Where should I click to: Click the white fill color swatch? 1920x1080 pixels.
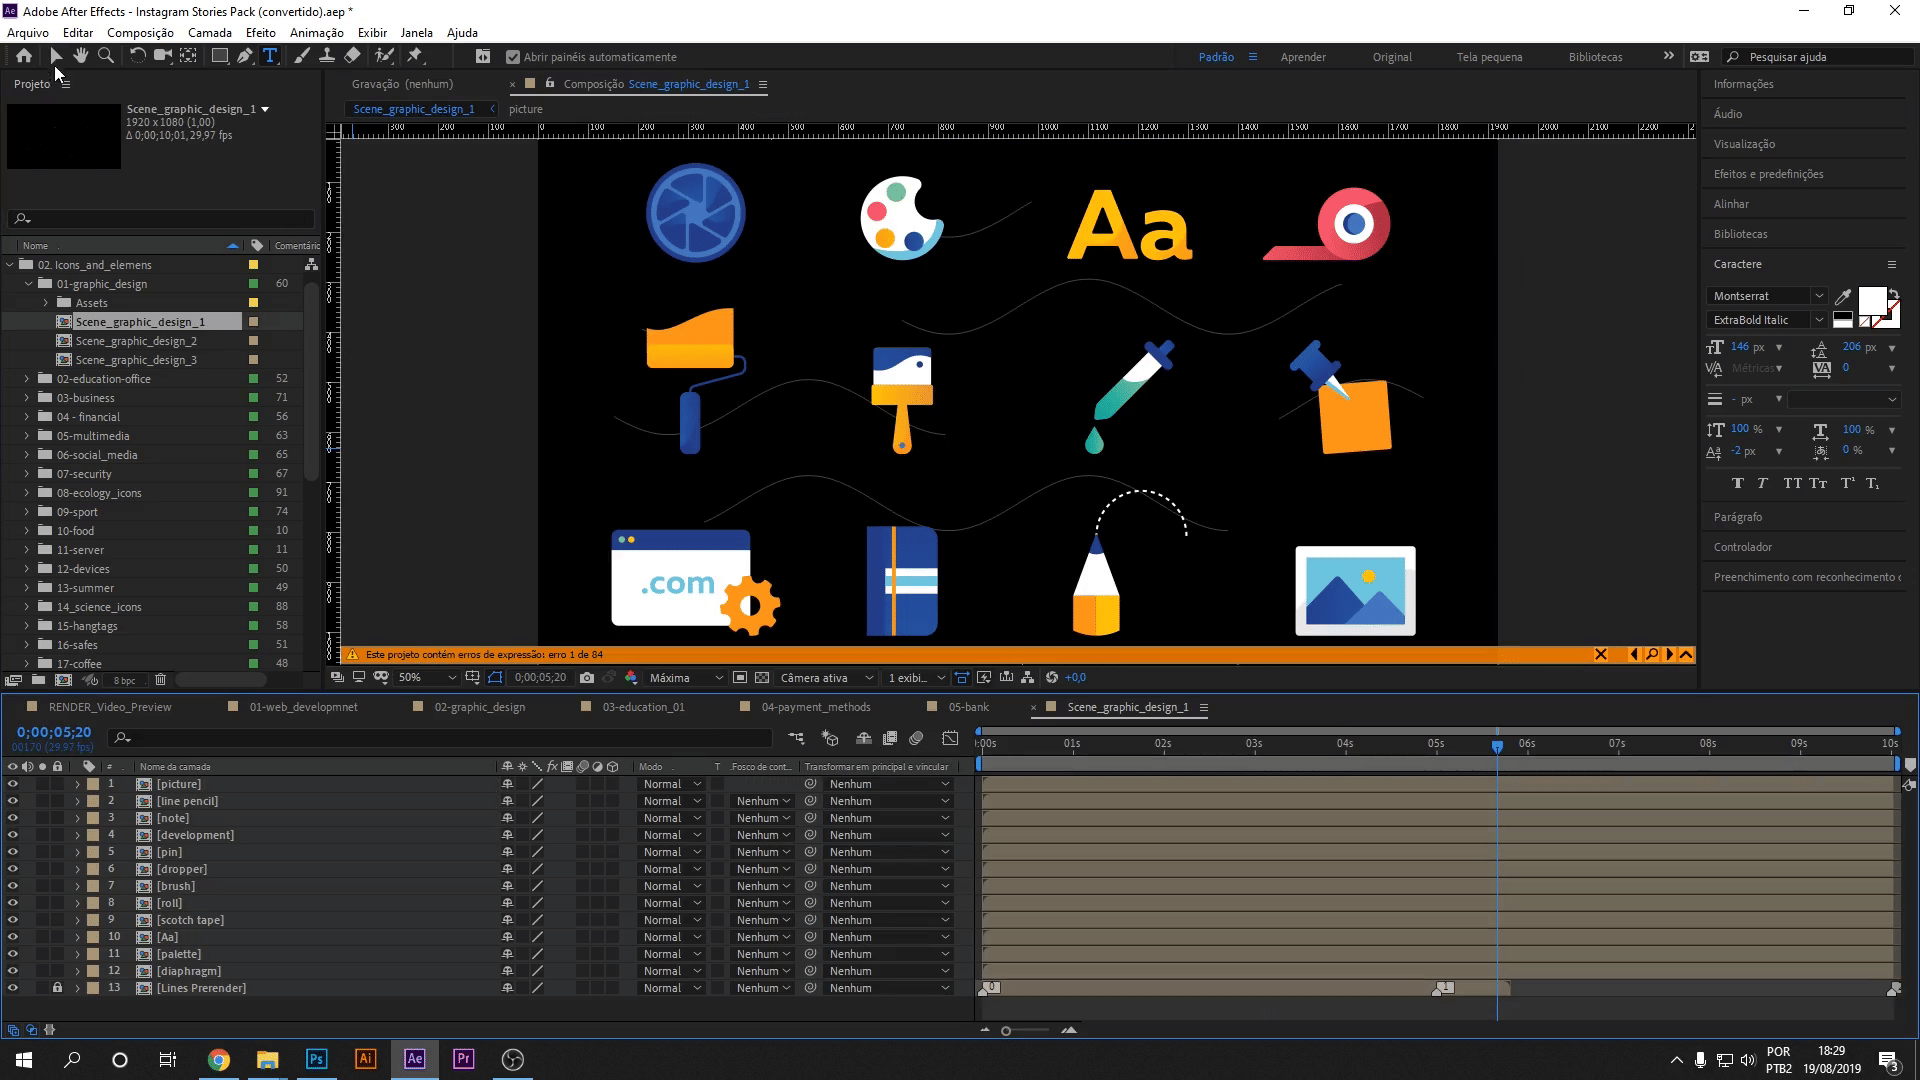click(x=1871, y=300)
